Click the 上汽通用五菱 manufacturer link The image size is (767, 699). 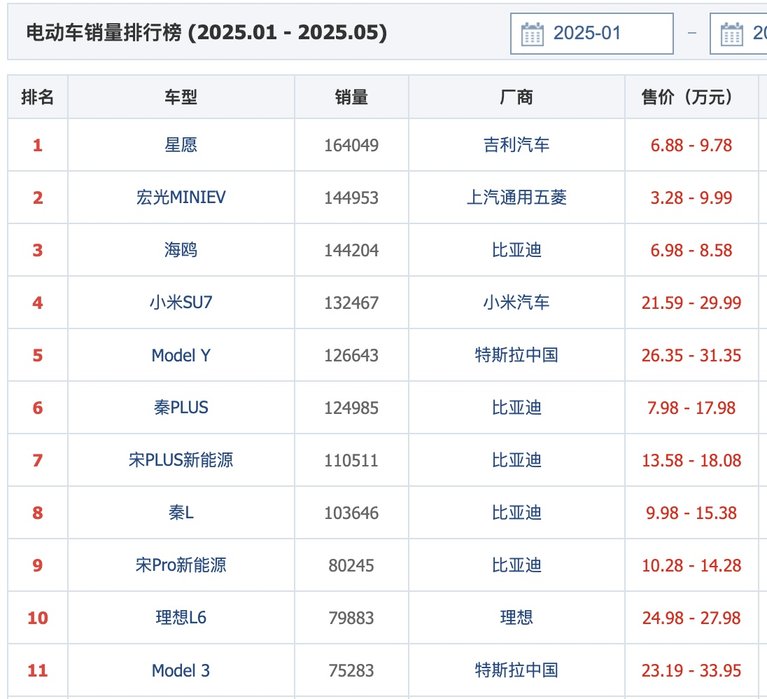click(517, 198)
